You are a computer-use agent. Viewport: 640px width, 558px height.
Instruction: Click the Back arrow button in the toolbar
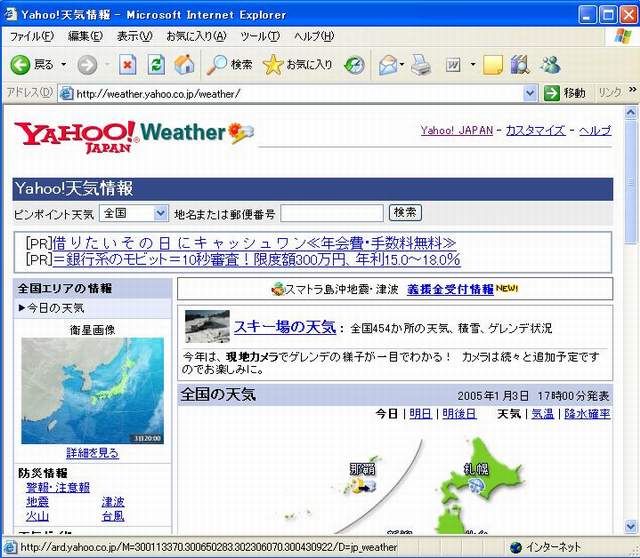pyautogui.click(x=20, y=64)
